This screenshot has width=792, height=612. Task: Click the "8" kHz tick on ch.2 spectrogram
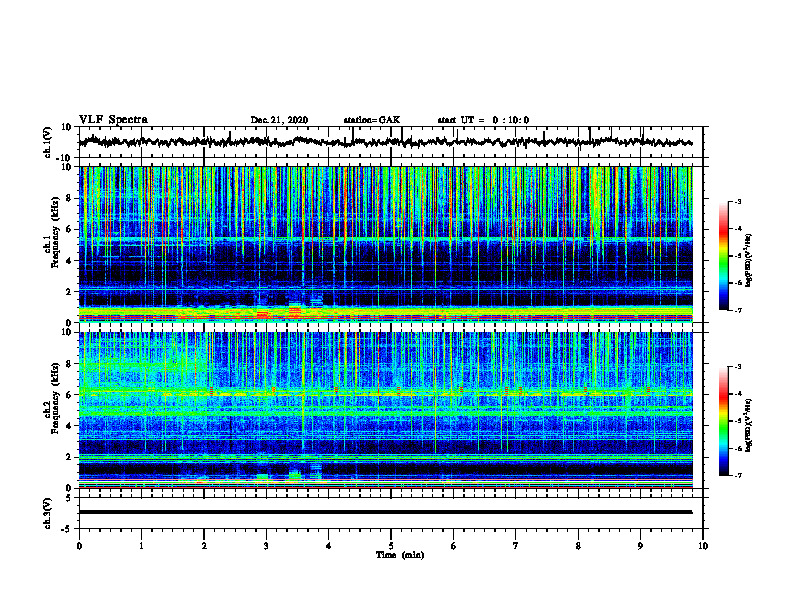pyautogui.click(x=69, y=364)
